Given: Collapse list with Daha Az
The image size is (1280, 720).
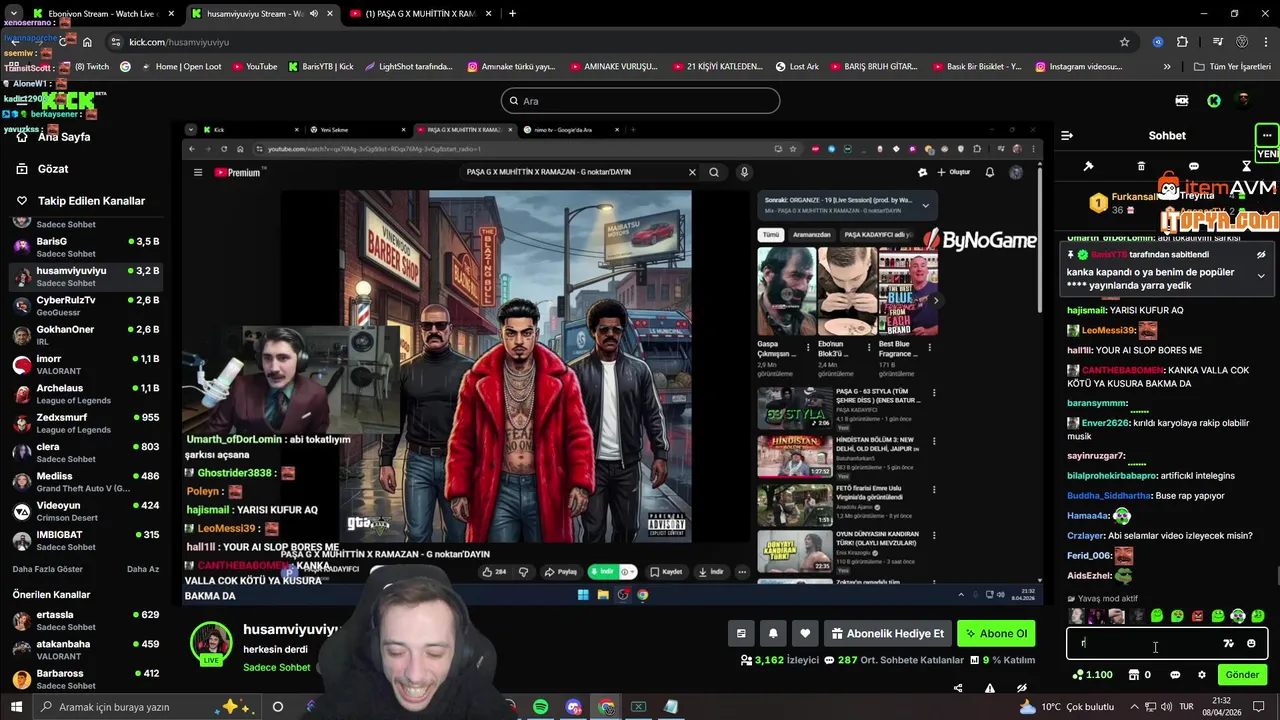Looking at the screenshot, I should coord(143,569).
